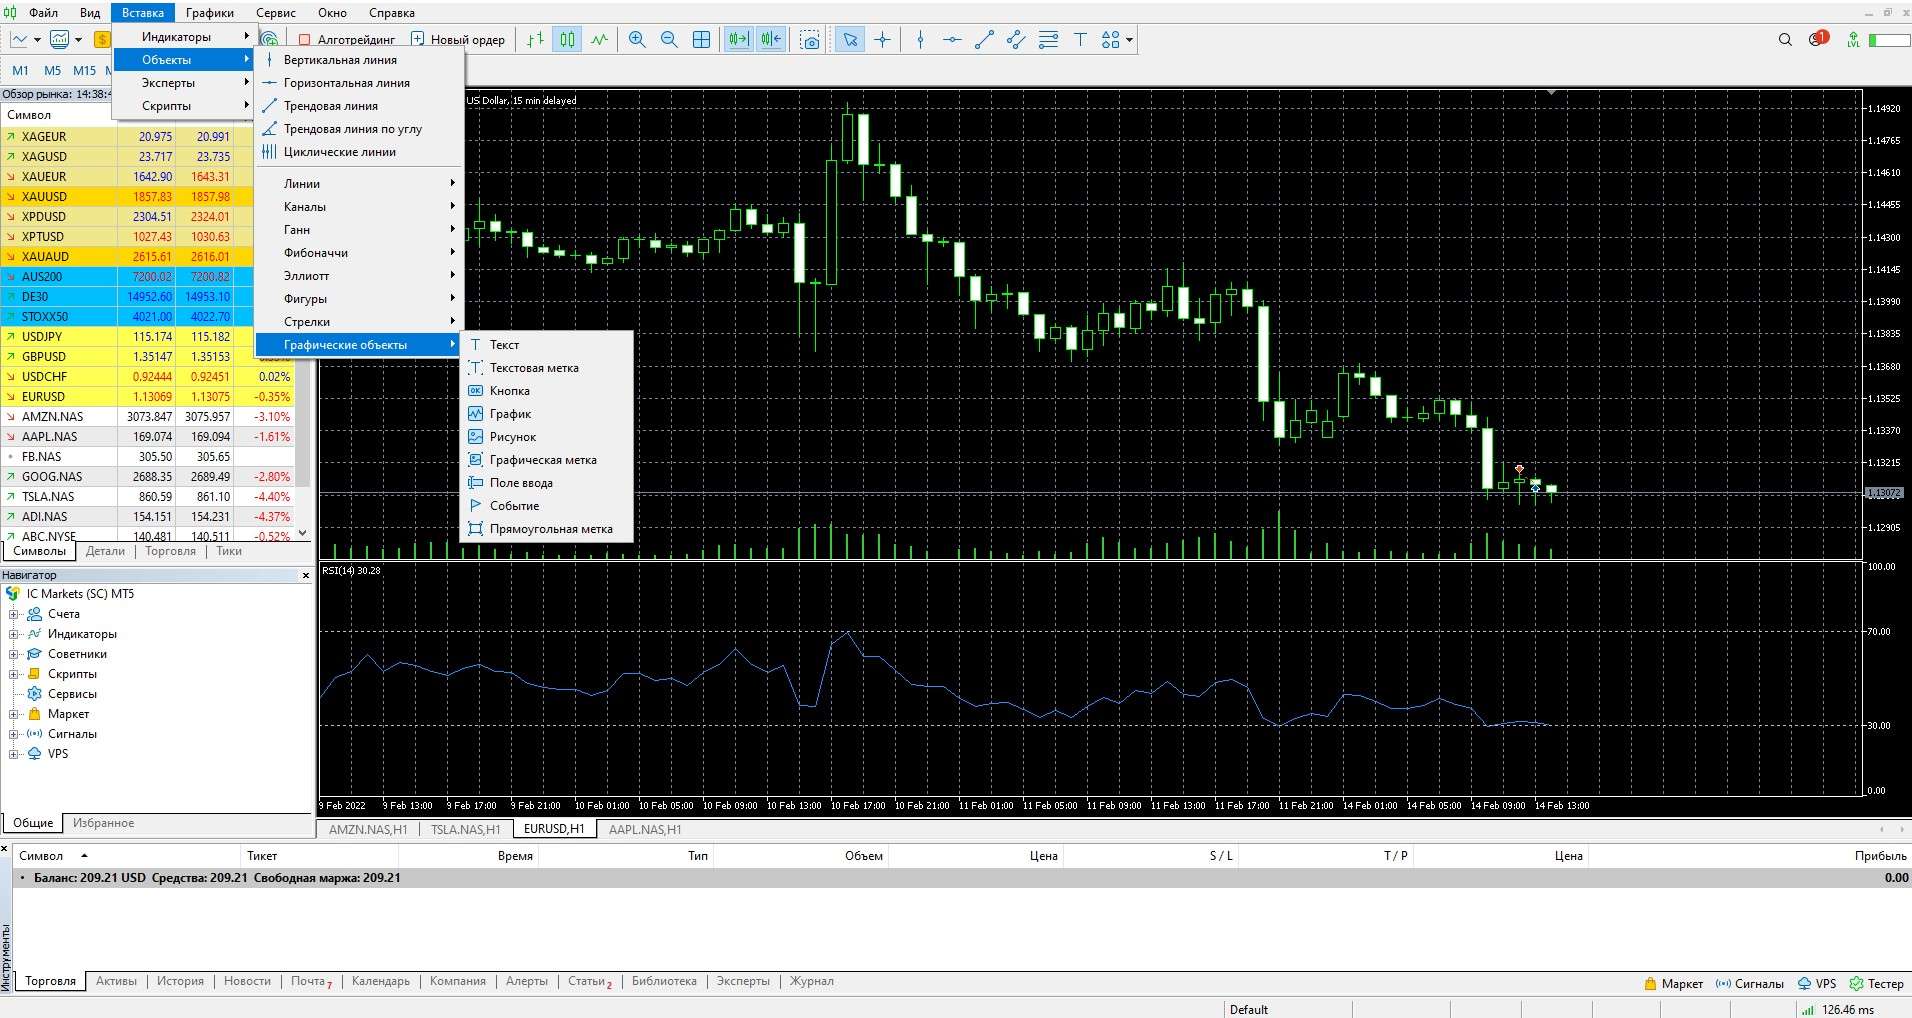
Task: Choose Поле ввода menu item
Action: tap(546, 483)
